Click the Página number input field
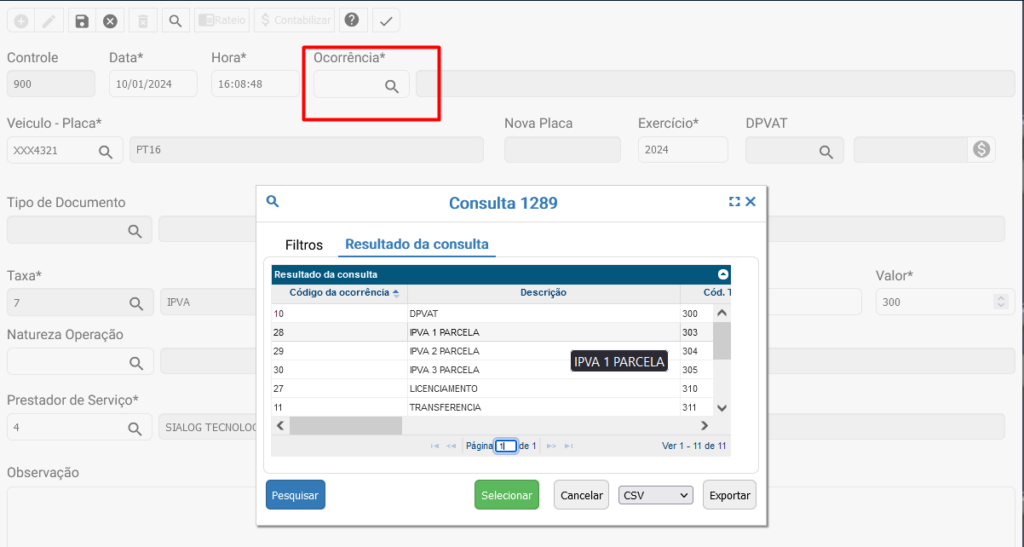The width and height of the screenshot is (1024, 547). 505,446
